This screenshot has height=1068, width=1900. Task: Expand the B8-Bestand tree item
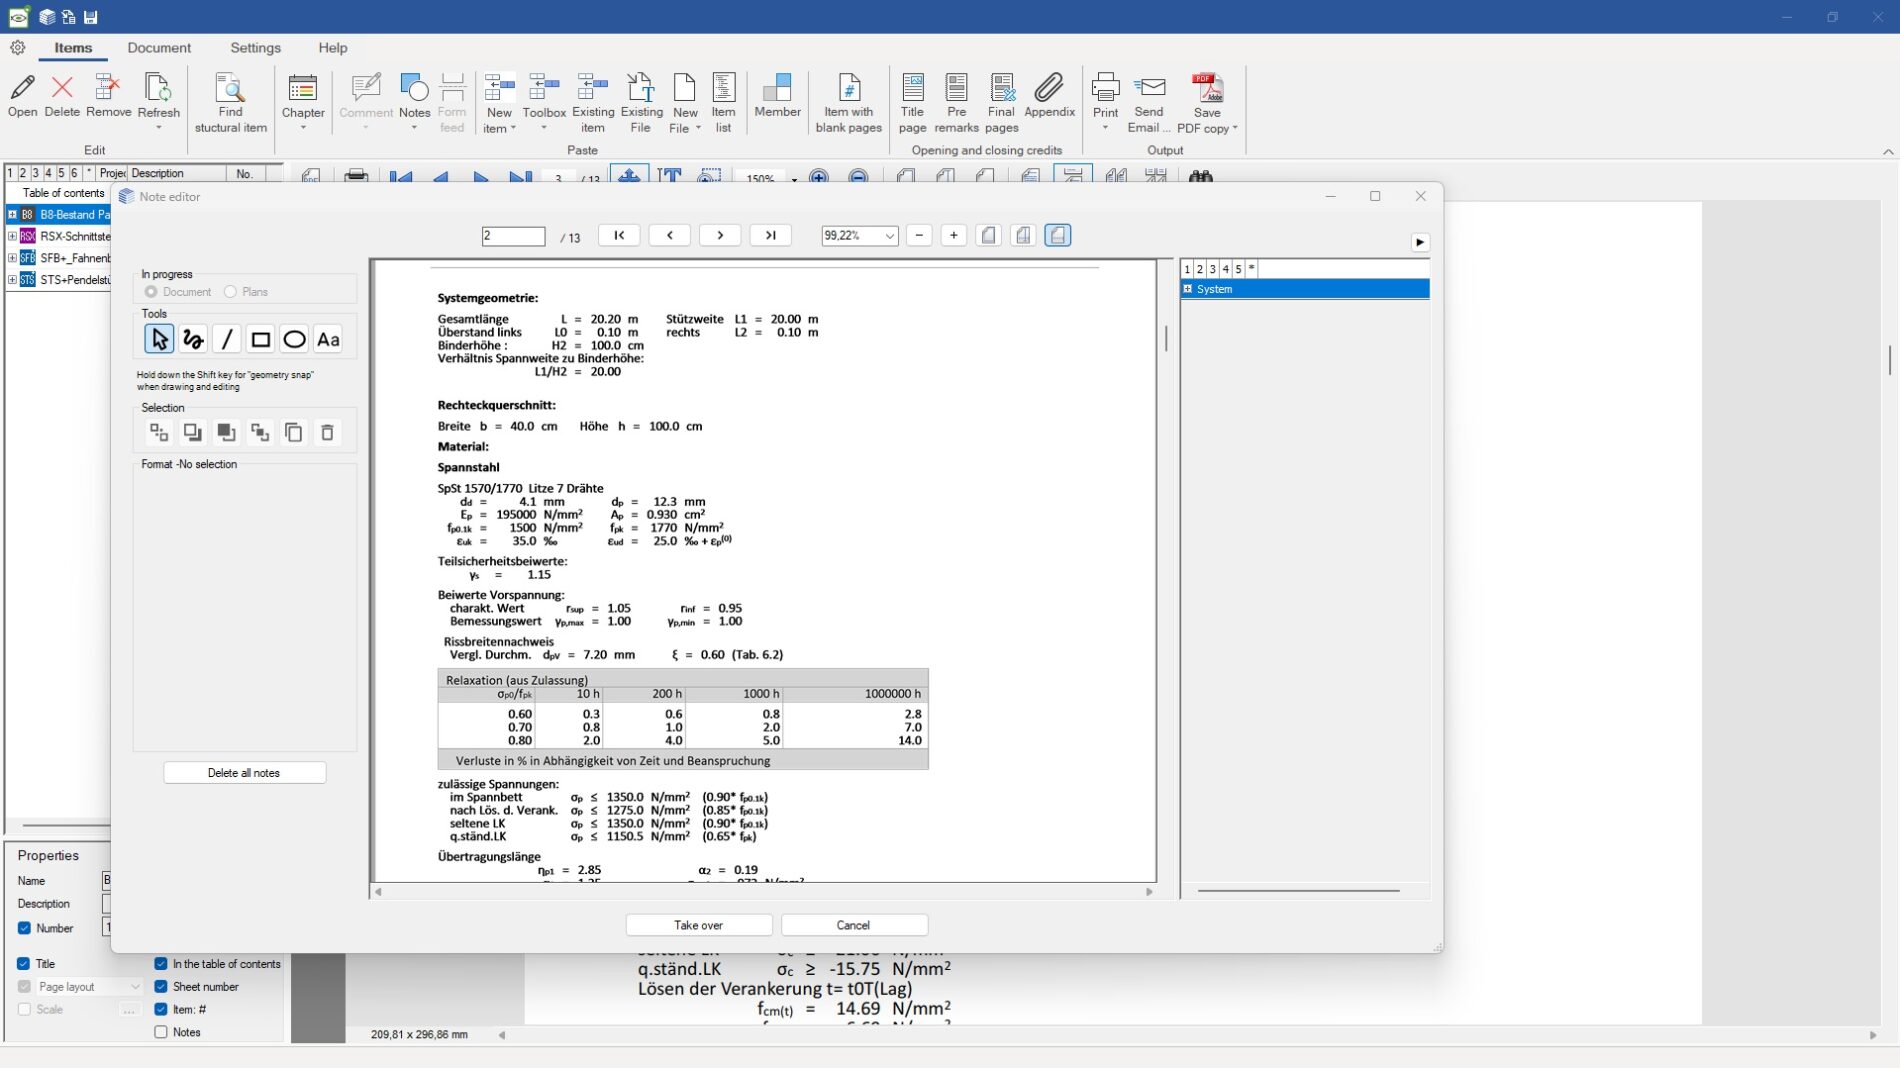tap(12, 214)
